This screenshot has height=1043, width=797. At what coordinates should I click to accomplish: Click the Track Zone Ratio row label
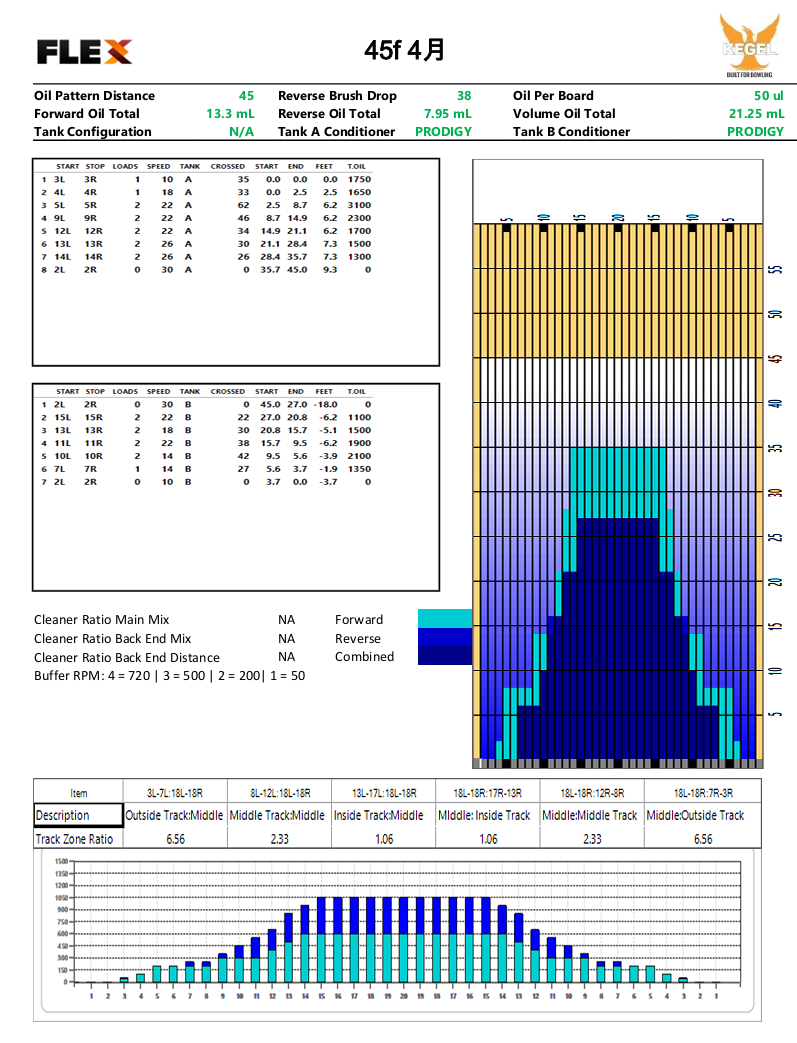75,839
